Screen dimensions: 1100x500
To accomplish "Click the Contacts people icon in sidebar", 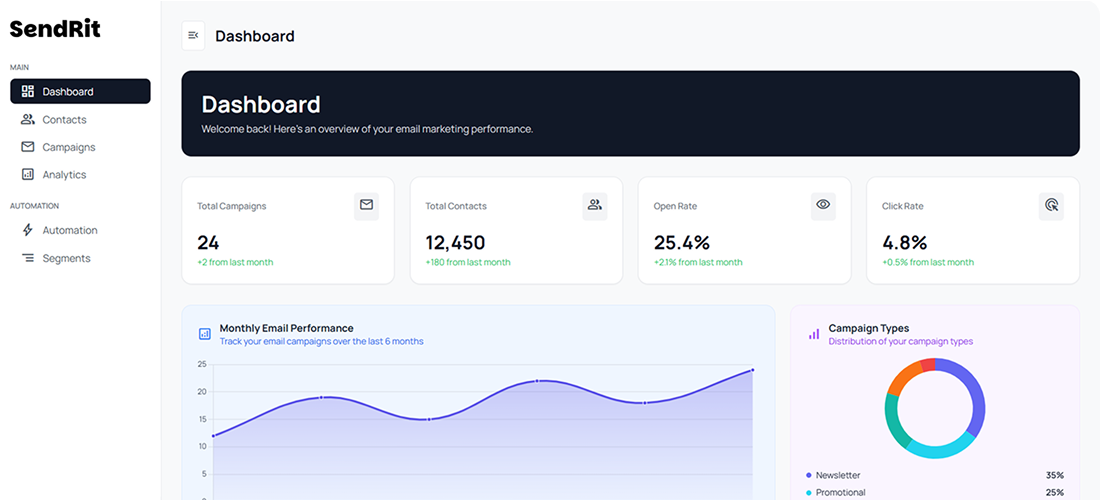I will click(x=28, y=119).
